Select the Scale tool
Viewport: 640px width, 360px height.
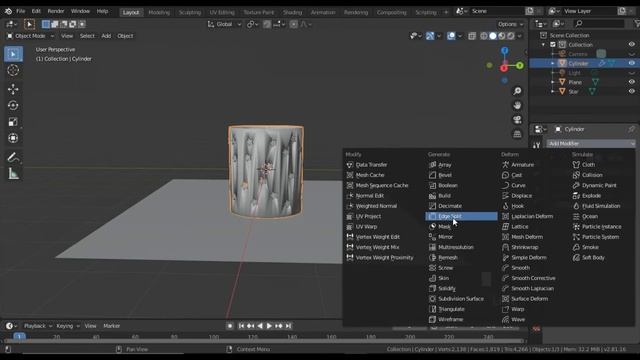coord(13,122)
